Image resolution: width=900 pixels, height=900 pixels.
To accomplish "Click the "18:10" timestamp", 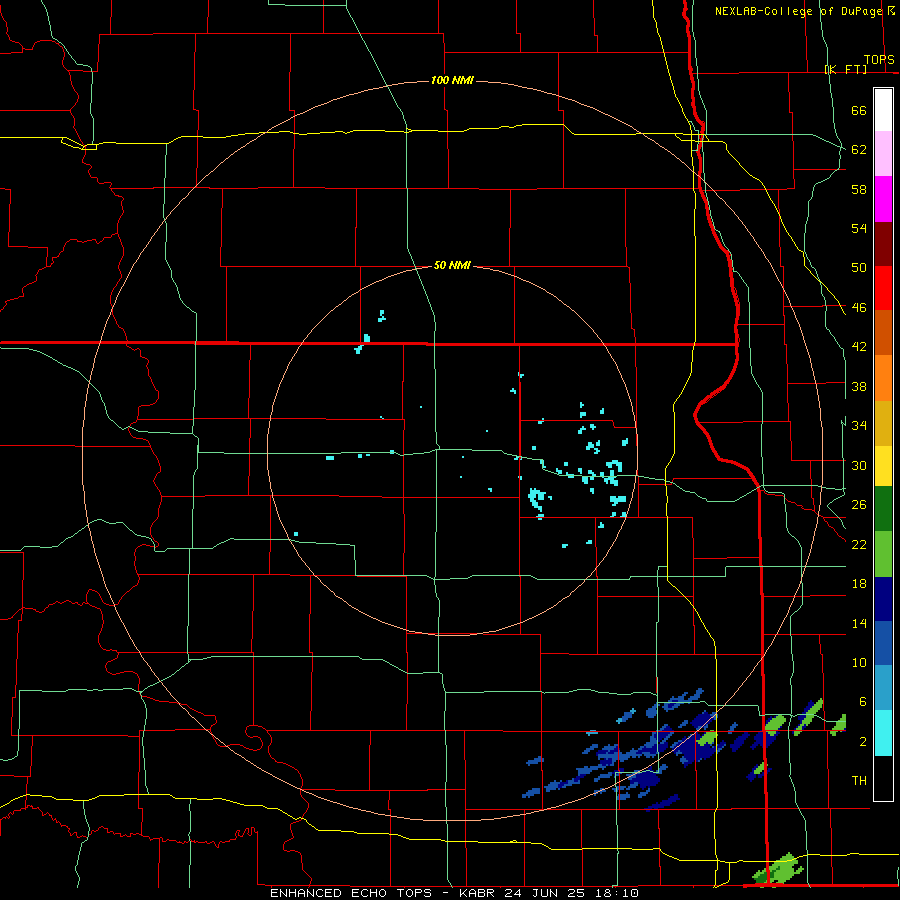I will [x=616, y=893].
